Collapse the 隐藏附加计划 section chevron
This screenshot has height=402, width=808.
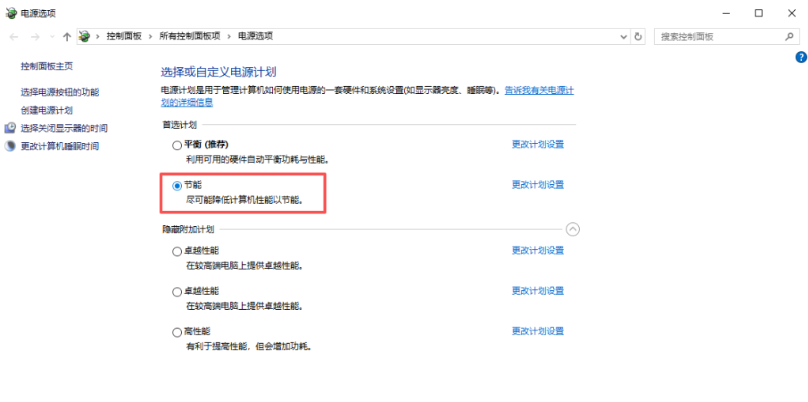click(572, 229)
